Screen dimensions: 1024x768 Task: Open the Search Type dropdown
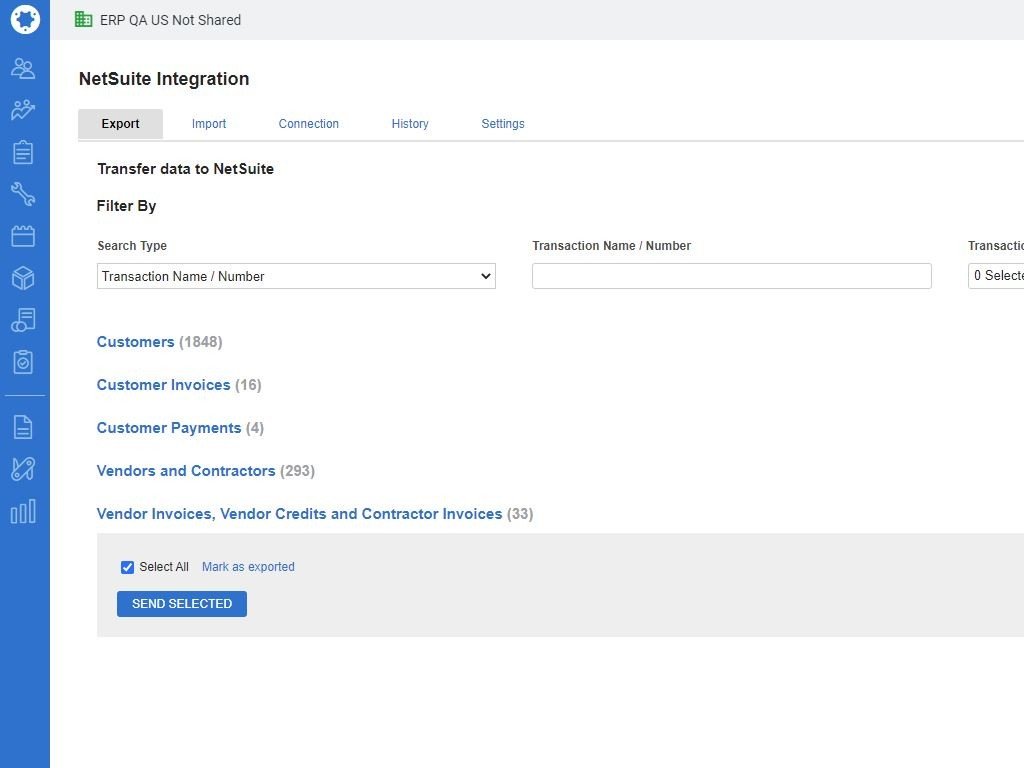coord(296,276)
